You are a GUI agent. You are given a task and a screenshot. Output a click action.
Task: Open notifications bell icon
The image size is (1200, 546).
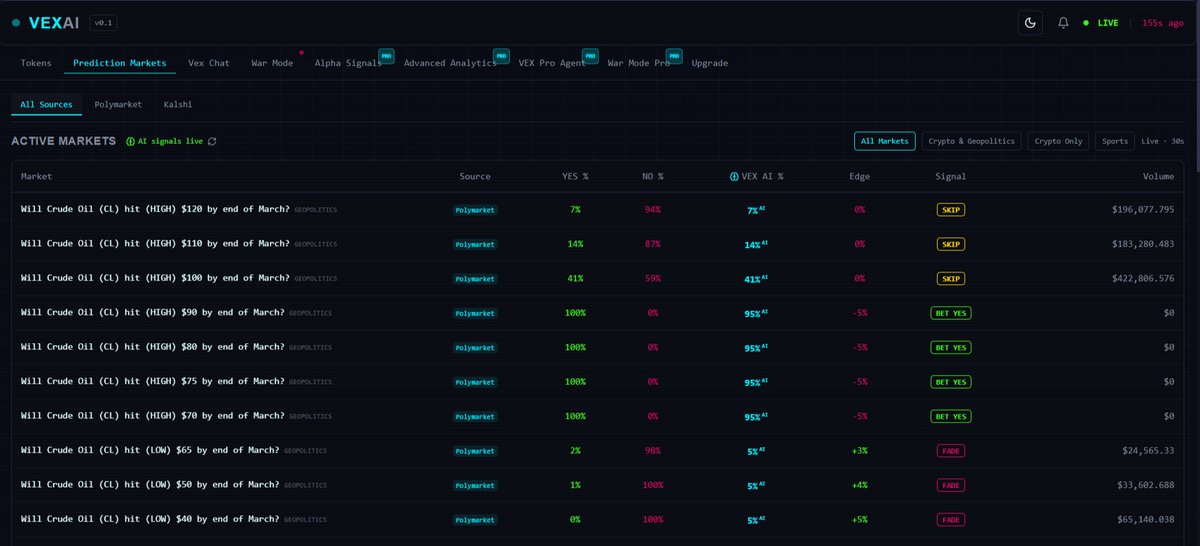pyautogui.click(x=1063, y=22)
